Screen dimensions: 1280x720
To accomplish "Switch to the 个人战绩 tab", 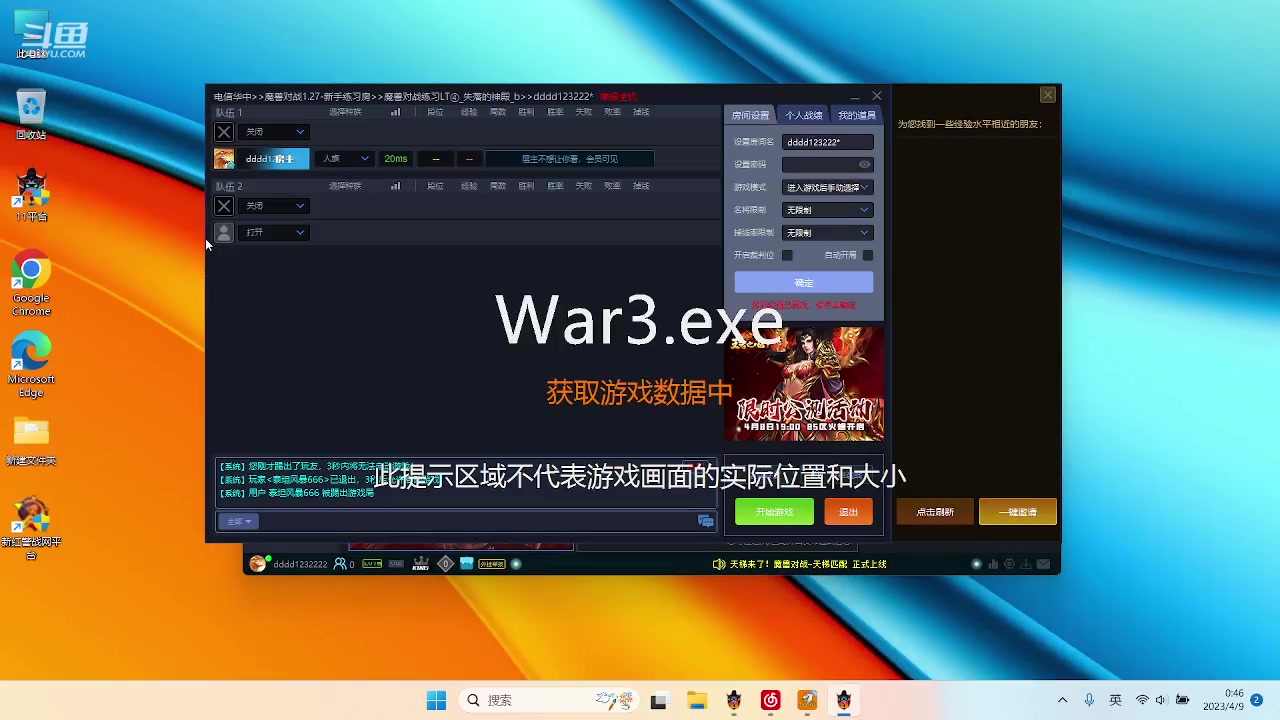I will click(803, 115).
